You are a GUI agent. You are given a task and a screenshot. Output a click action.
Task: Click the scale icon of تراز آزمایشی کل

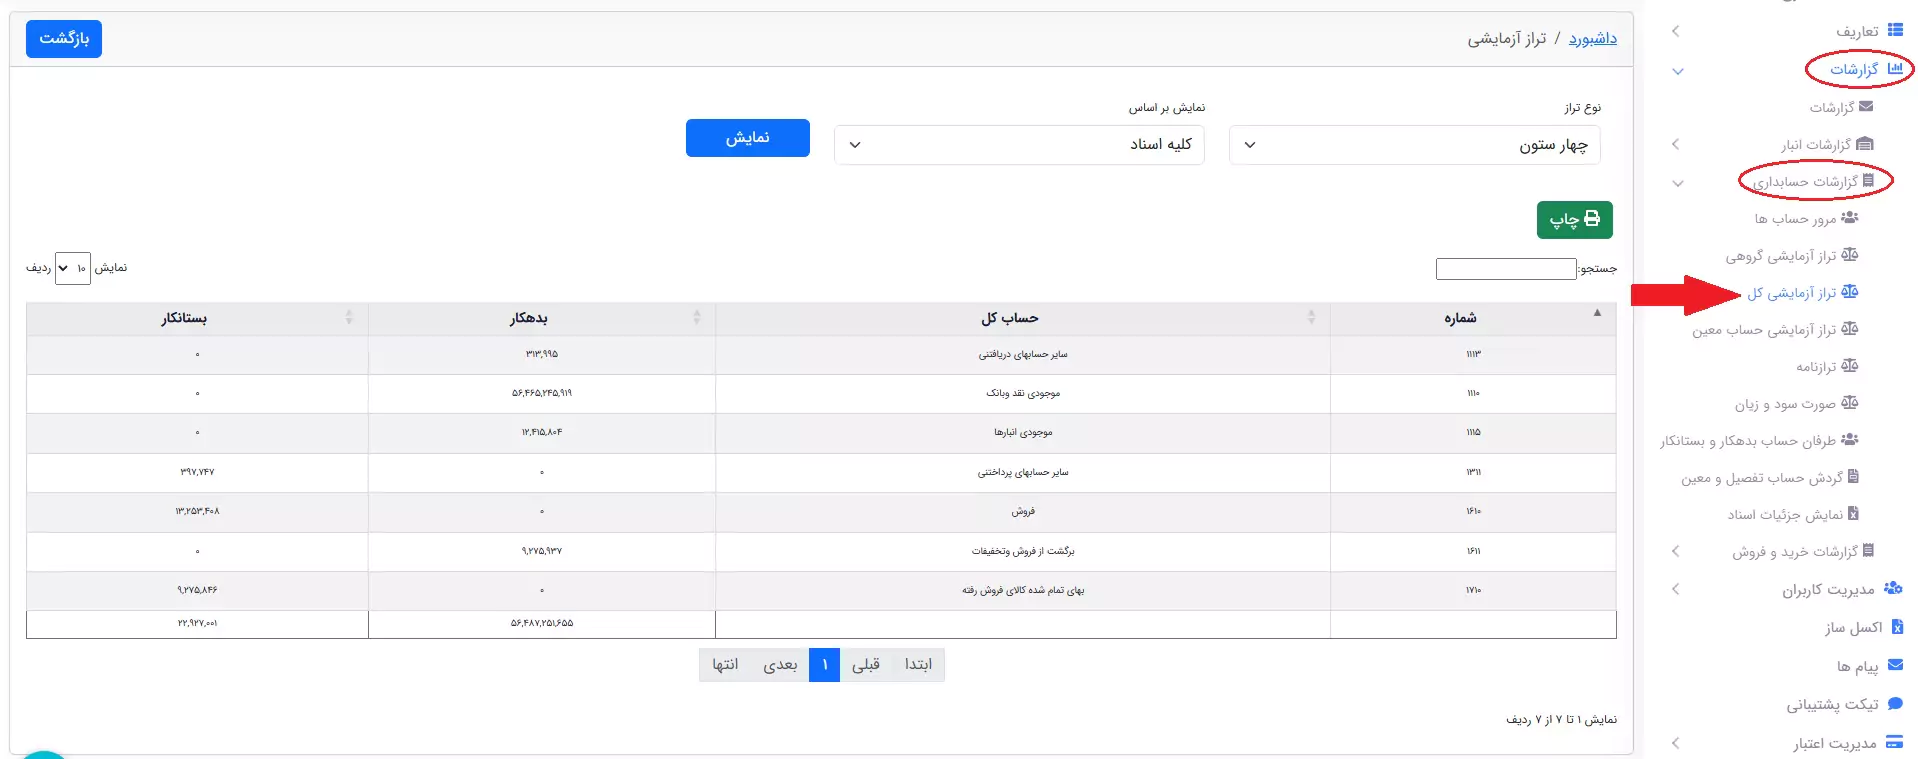1850,292
